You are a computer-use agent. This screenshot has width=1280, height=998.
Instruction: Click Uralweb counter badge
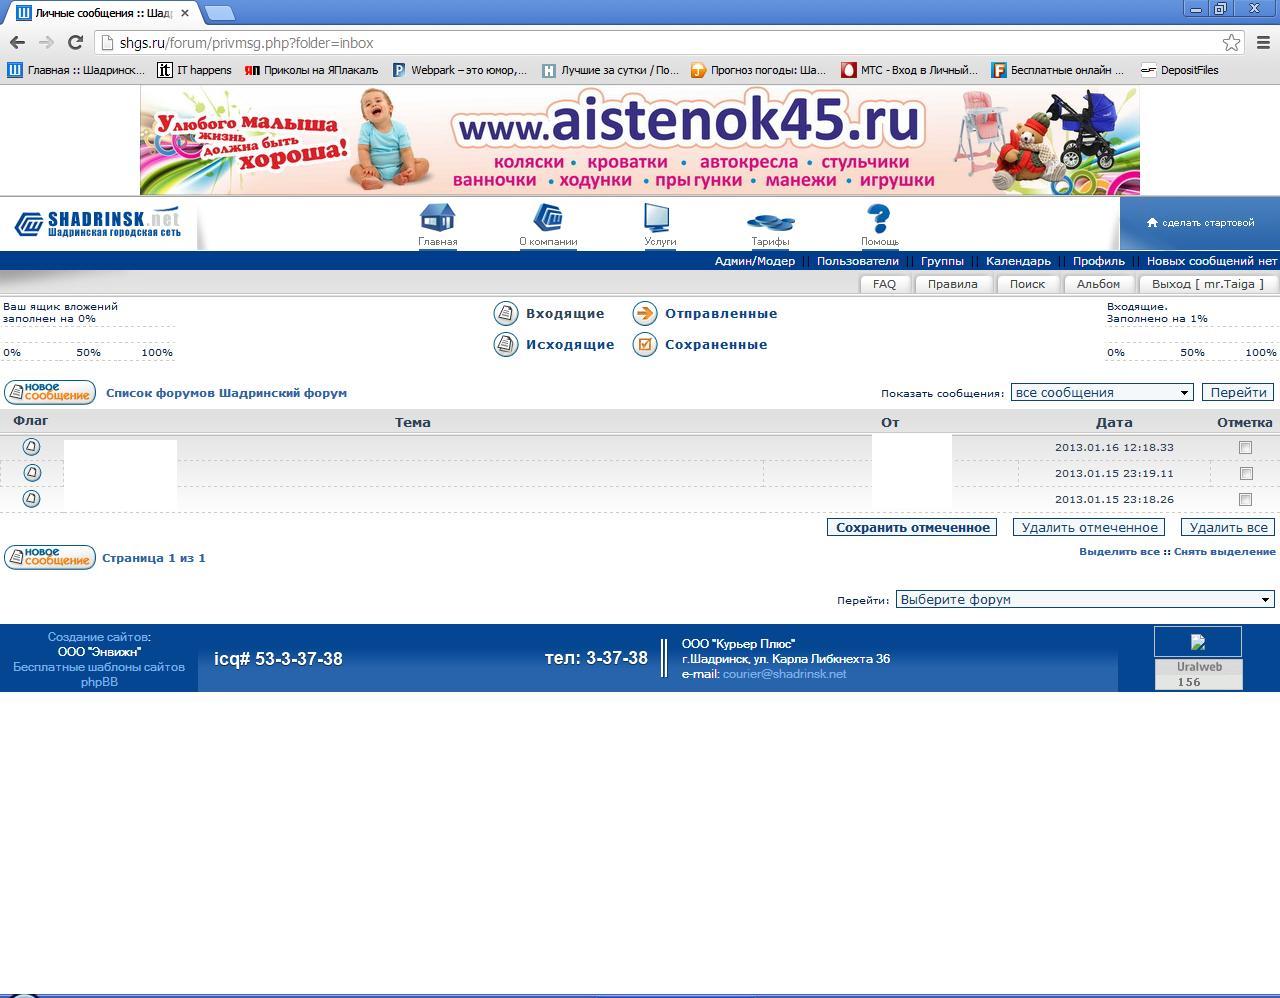pos(1198,674)
